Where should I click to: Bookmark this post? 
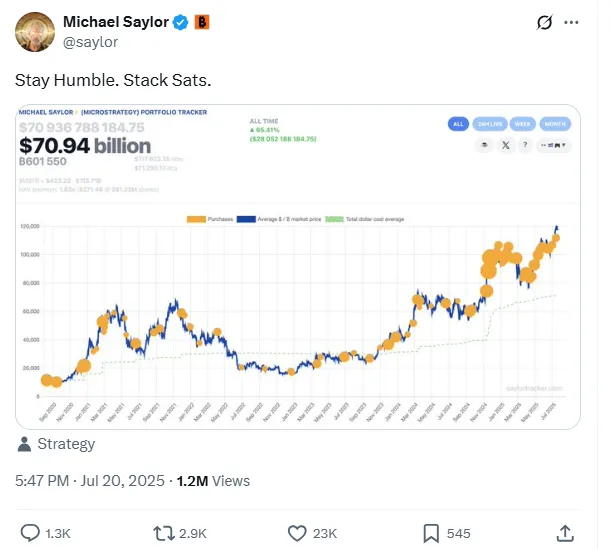(x=432, y=533)
